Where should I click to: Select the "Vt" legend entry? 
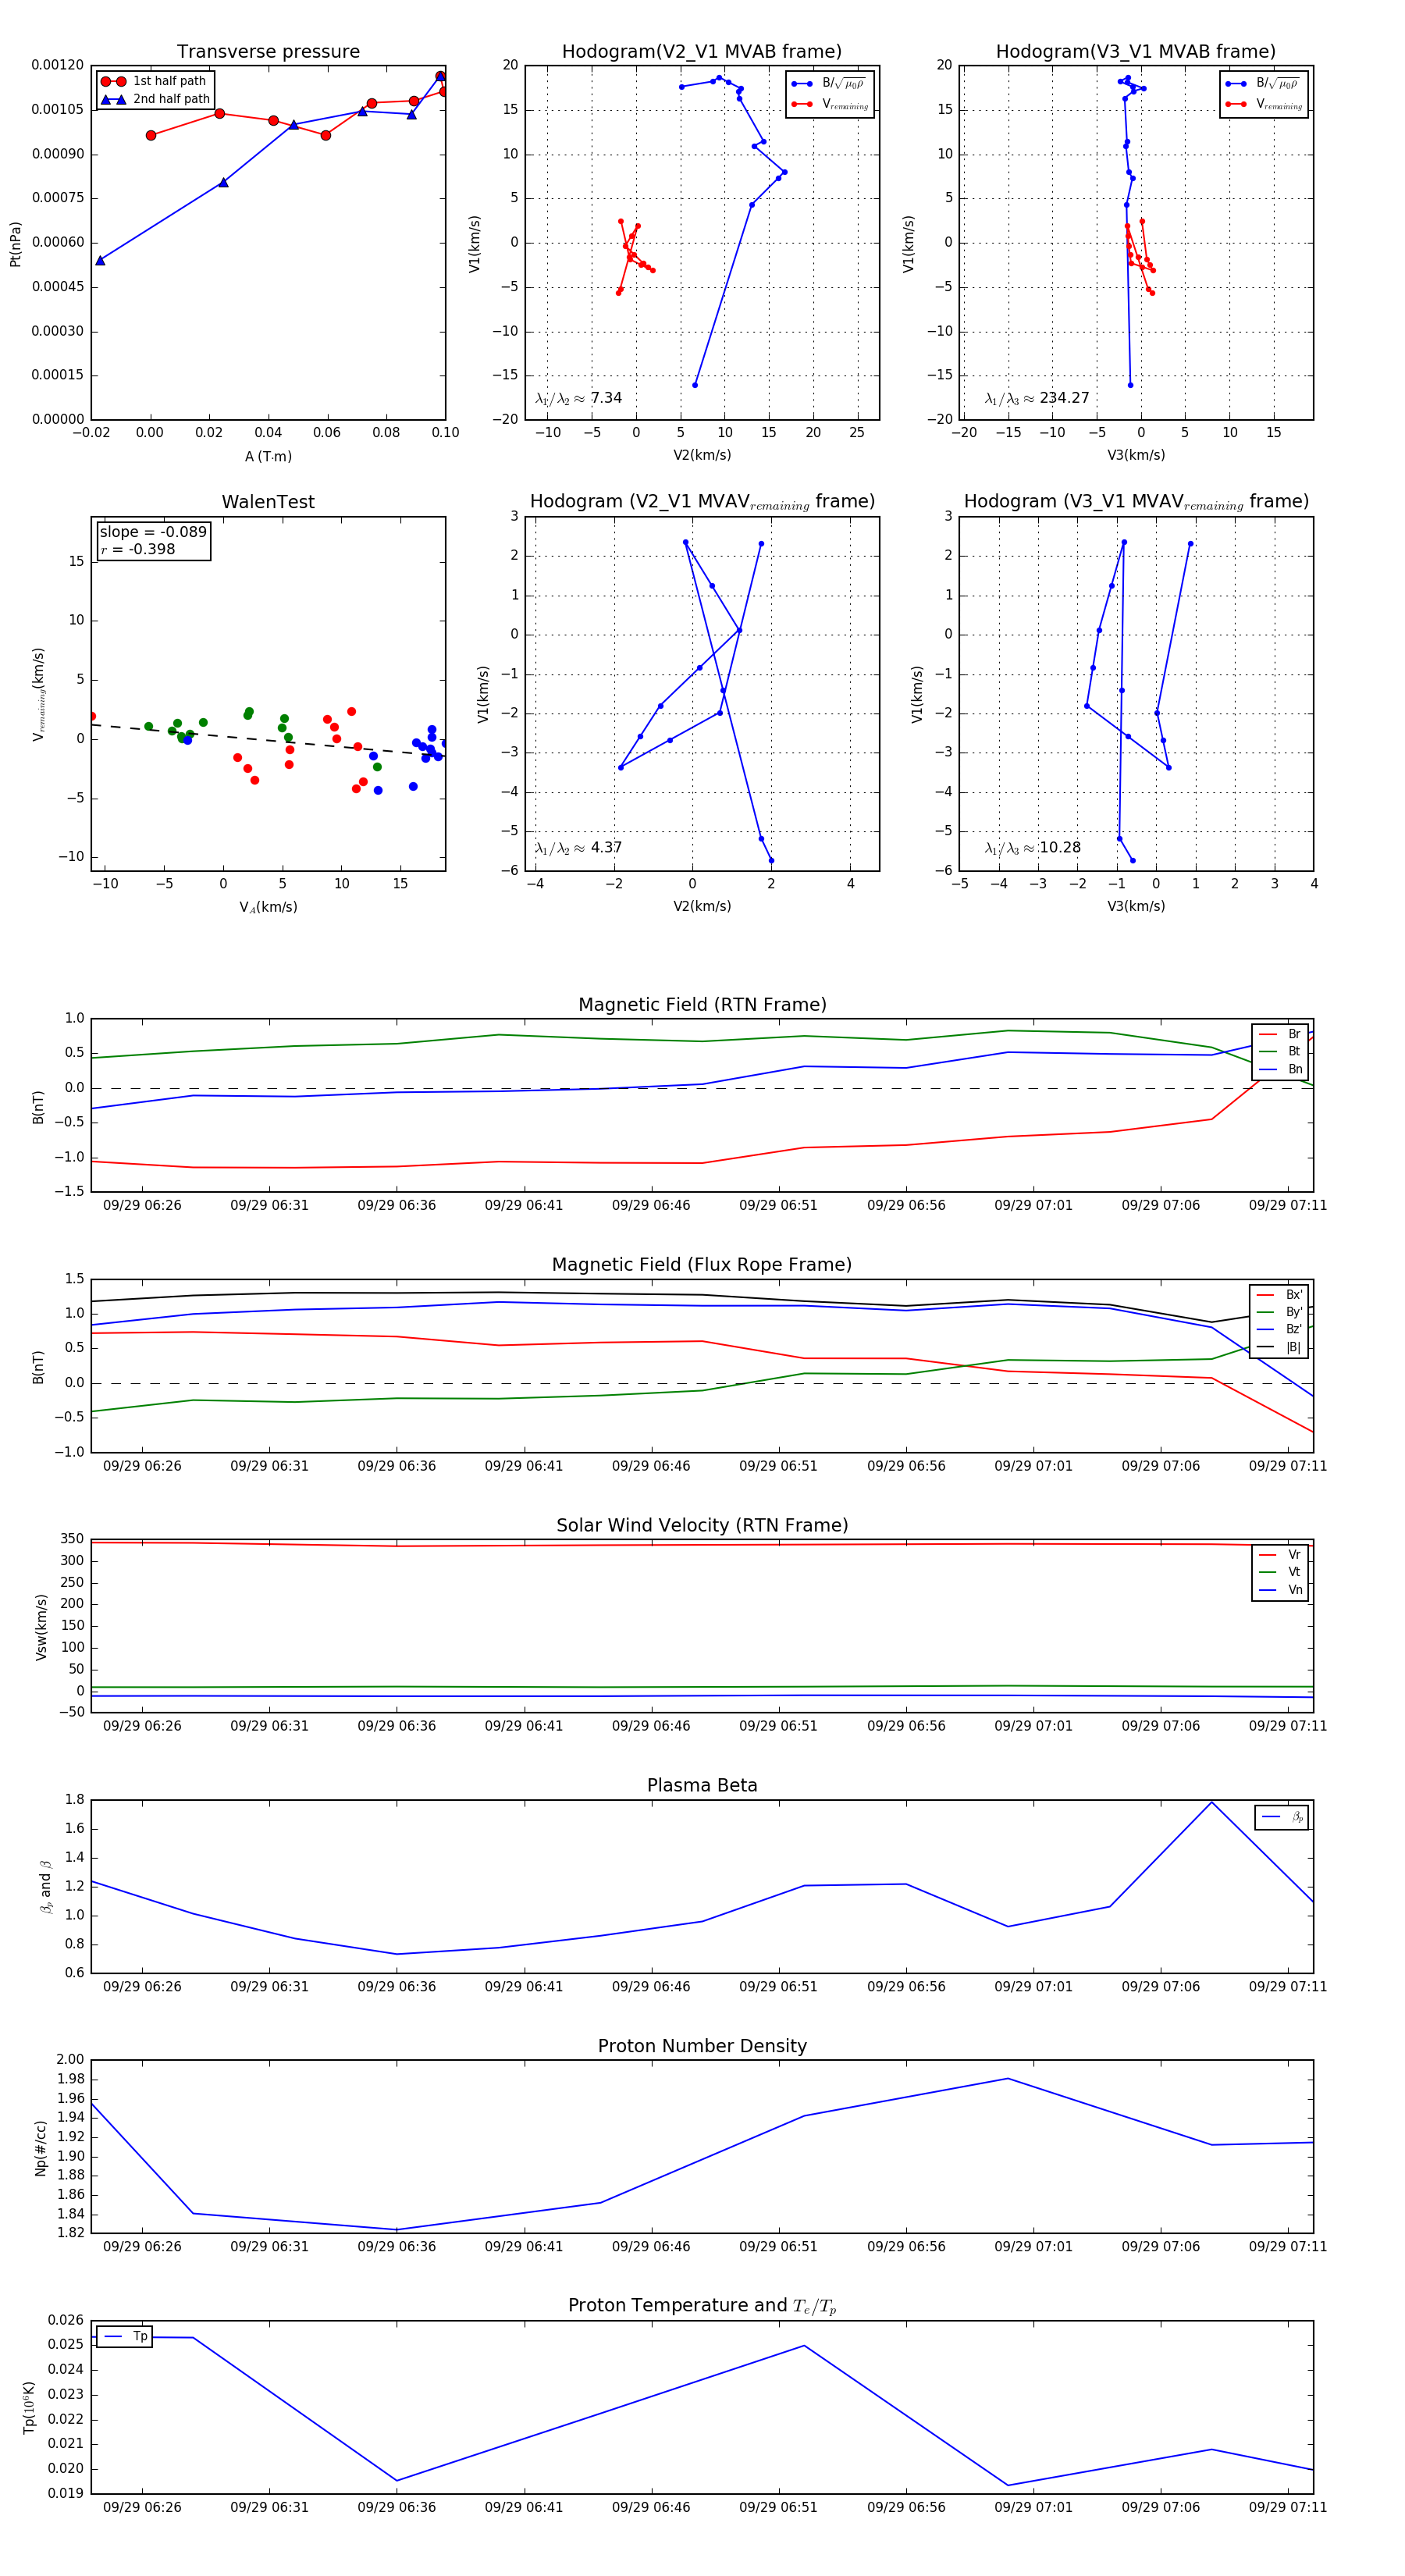pyautogui.click(x=1281, y=1572)
